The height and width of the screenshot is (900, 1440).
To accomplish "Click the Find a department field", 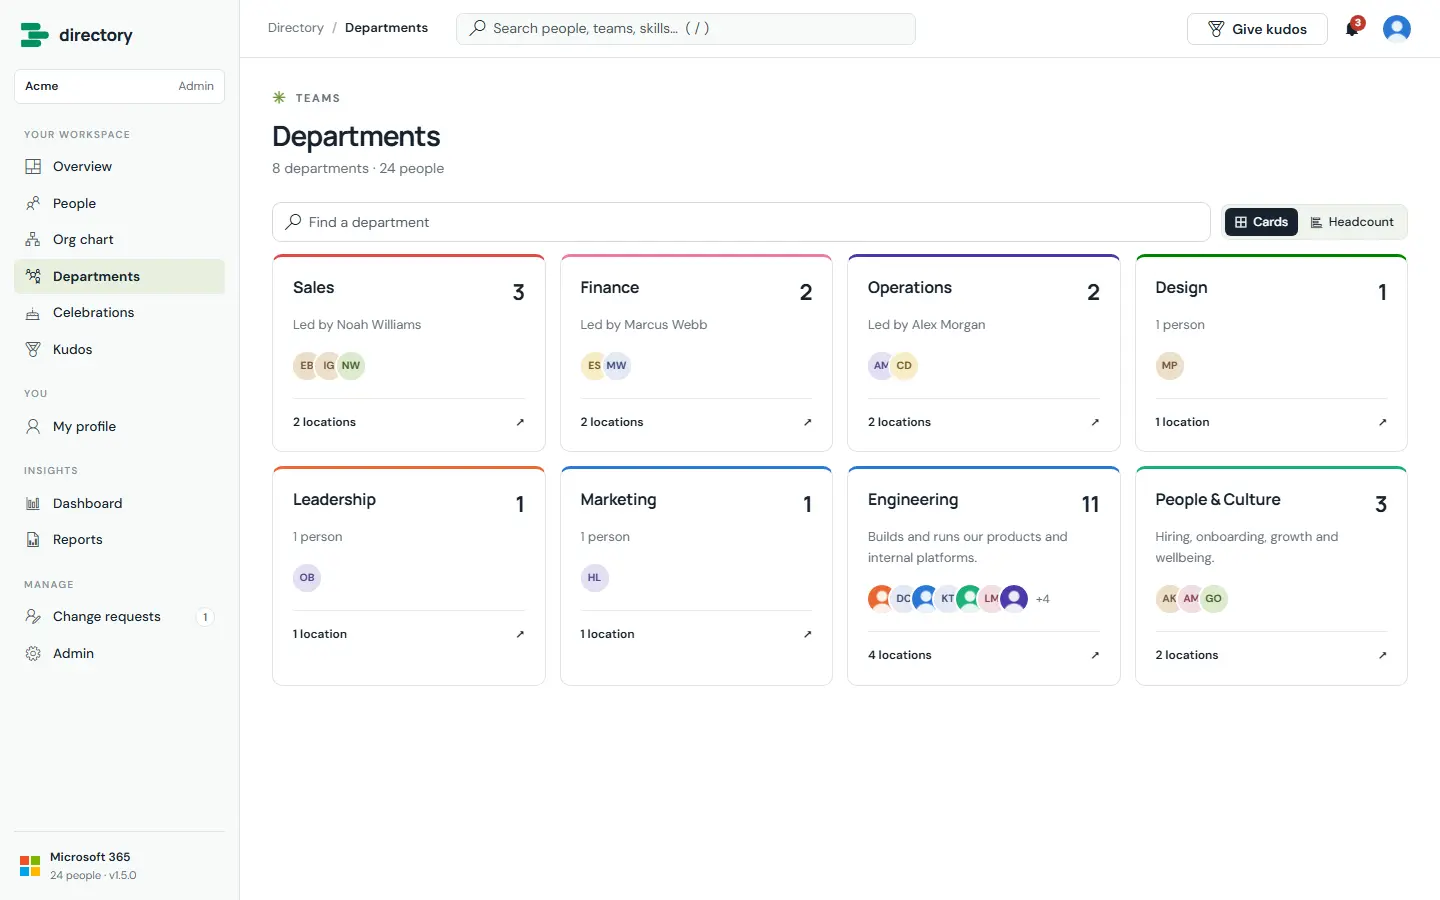I will tap(741, 222).
